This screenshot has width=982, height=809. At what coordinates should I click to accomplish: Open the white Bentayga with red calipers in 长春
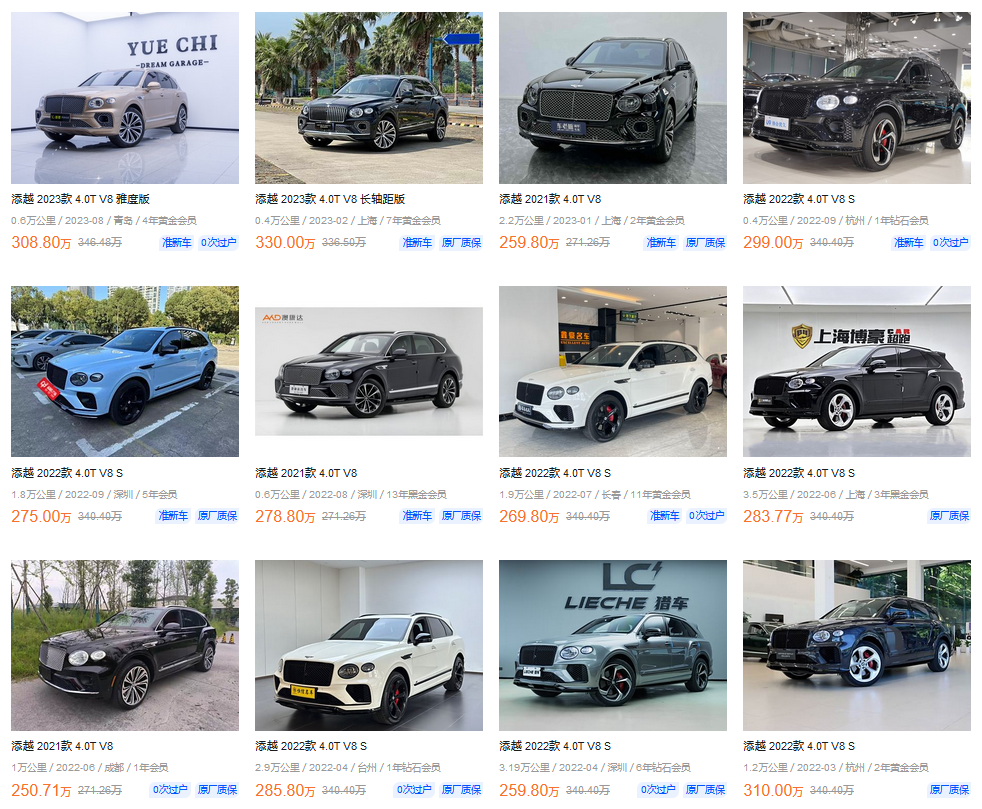point(612,371)
